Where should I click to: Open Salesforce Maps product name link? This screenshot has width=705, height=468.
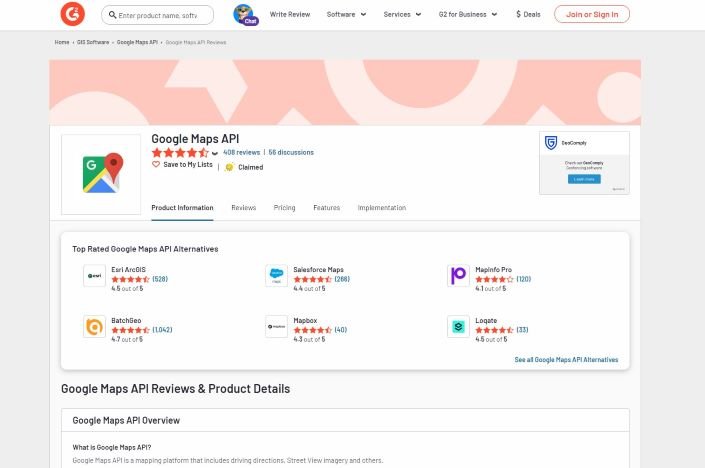click(318, 270)
